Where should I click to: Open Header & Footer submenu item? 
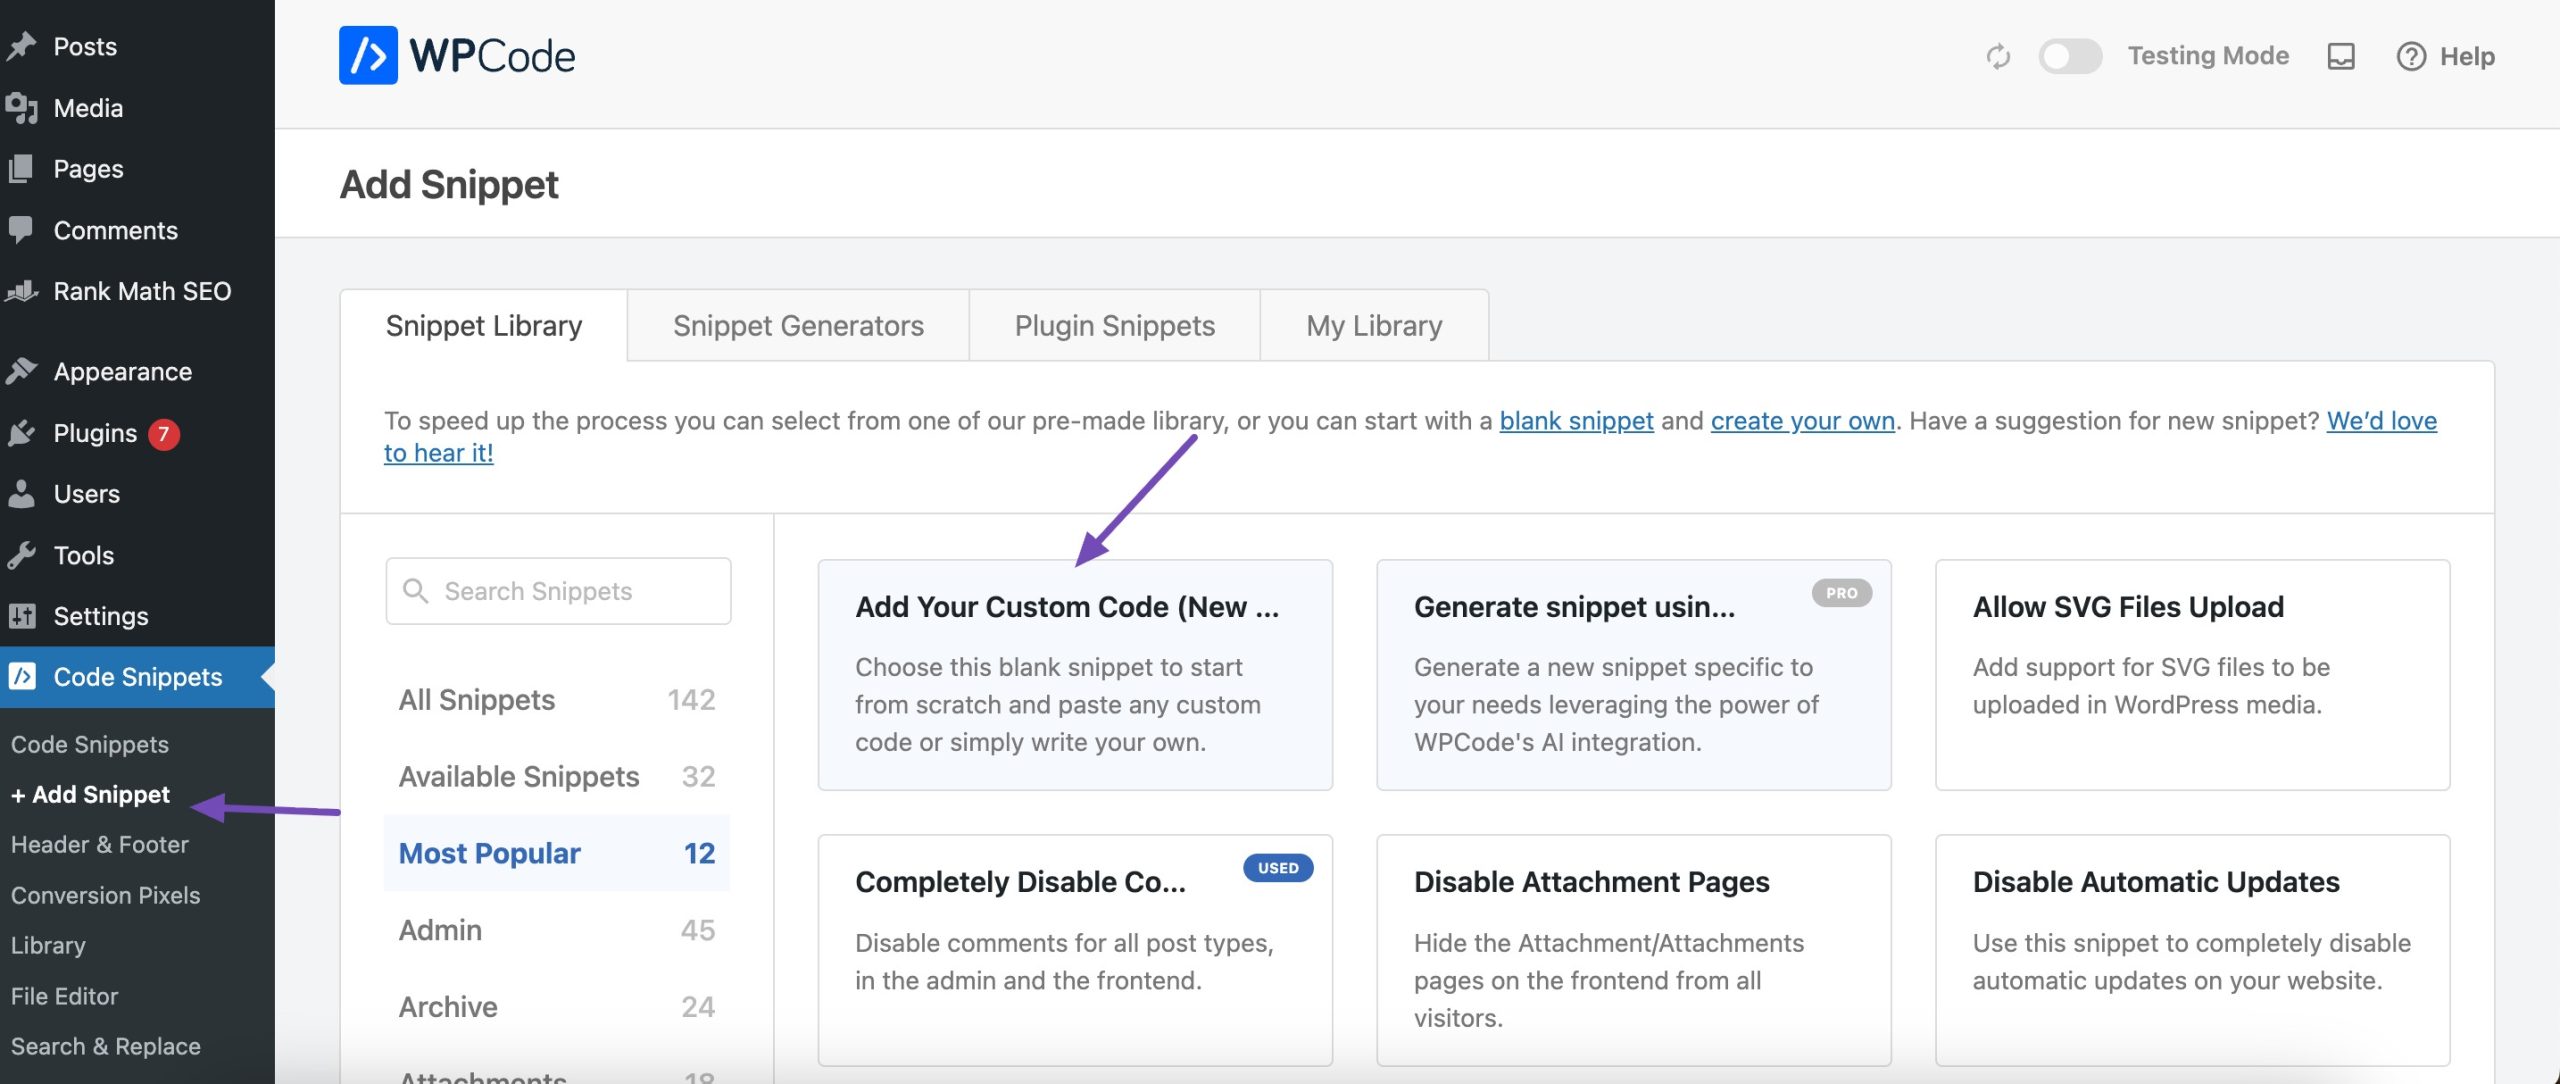[100, 845]
